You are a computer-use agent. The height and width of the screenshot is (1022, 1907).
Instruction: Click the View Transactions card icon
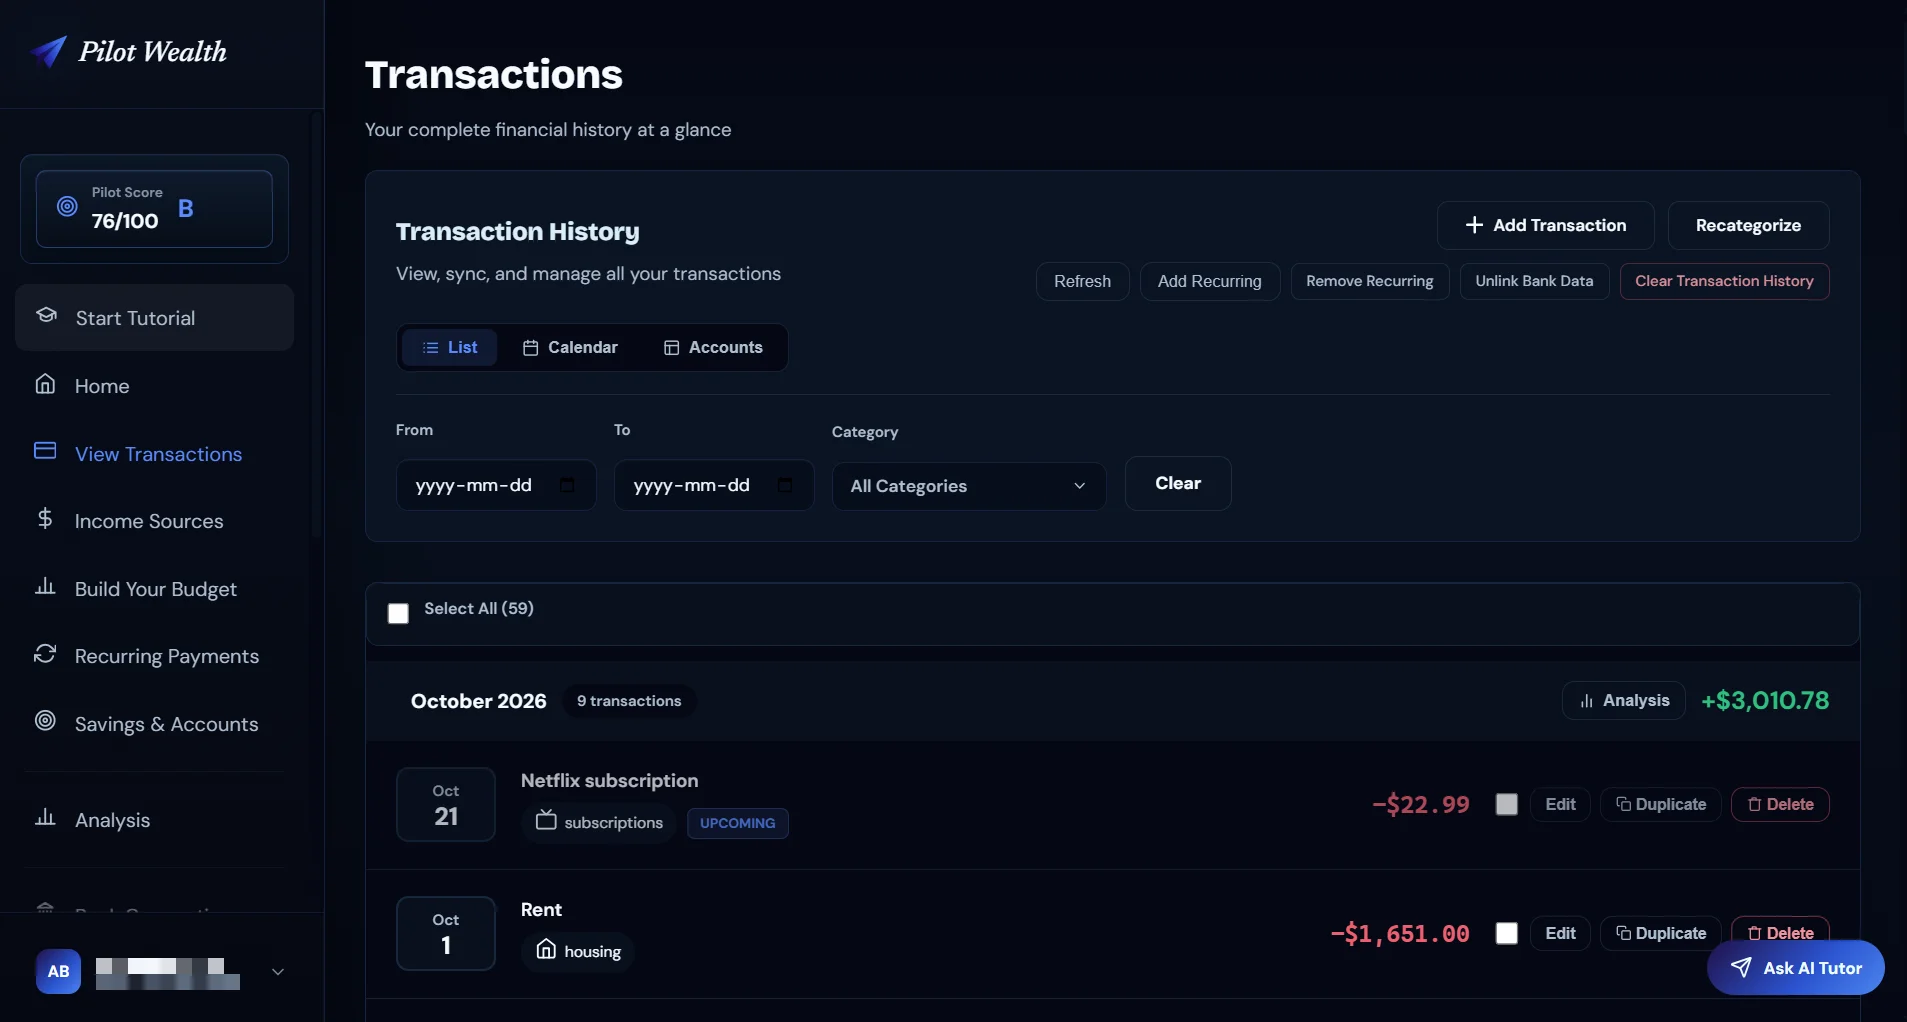45,451
